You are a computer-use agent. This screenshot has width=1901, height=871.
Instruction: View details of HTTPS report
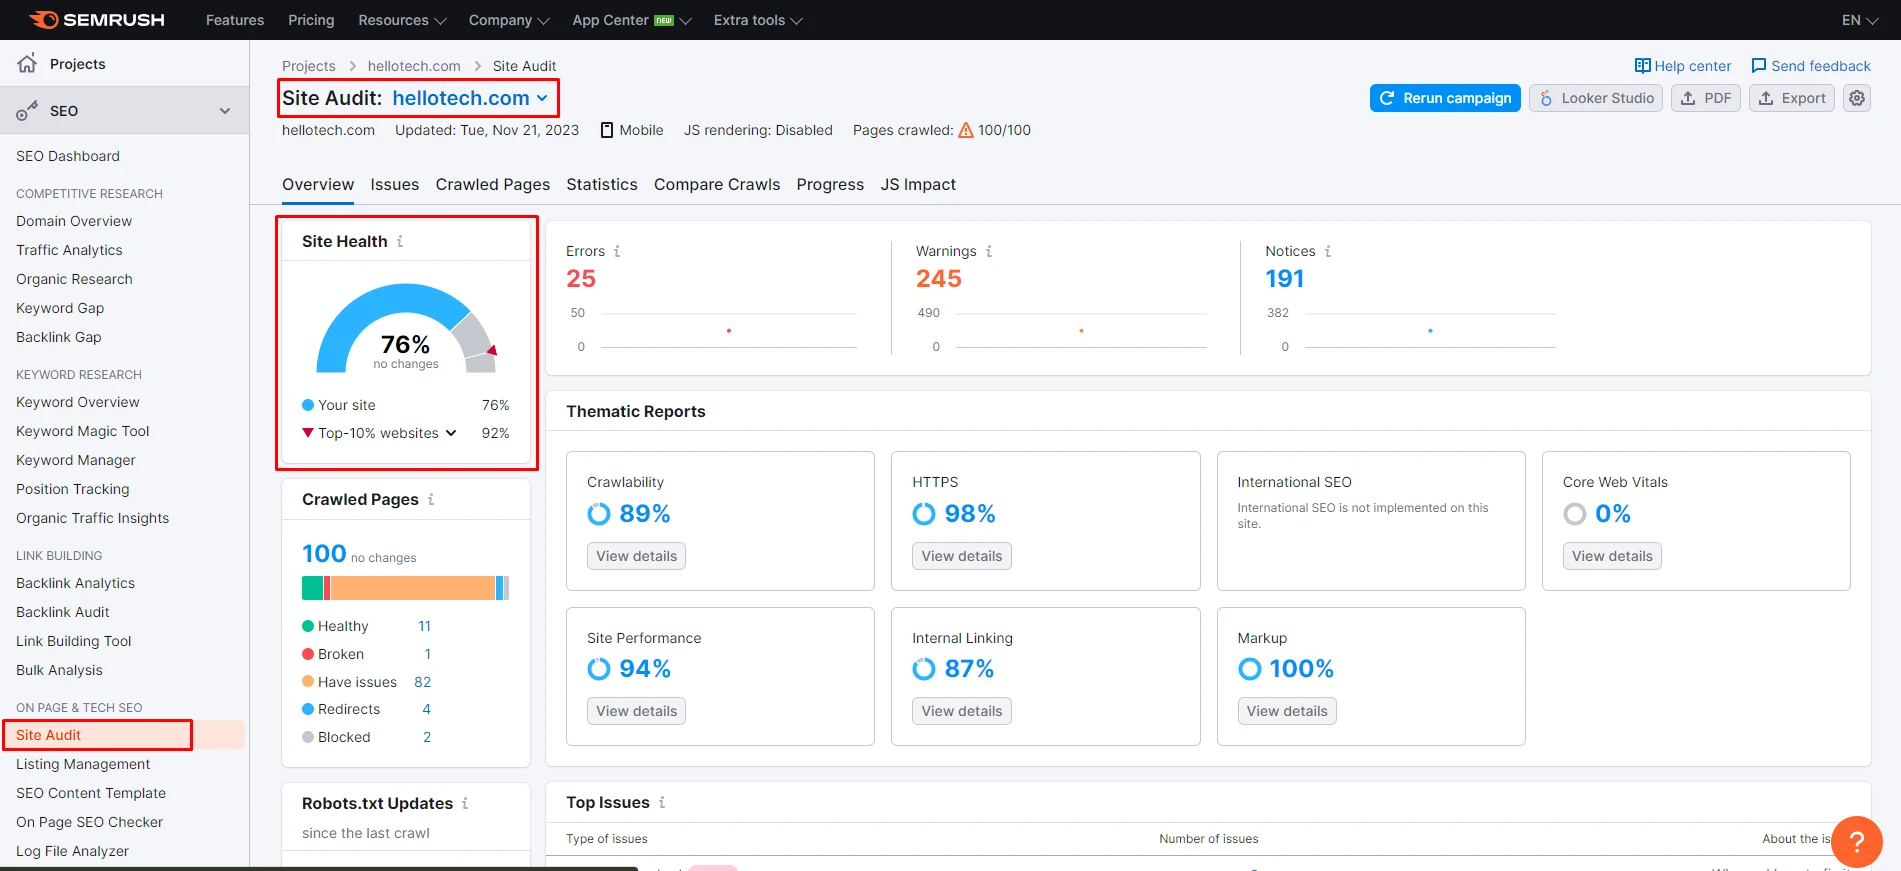[962, 556]
